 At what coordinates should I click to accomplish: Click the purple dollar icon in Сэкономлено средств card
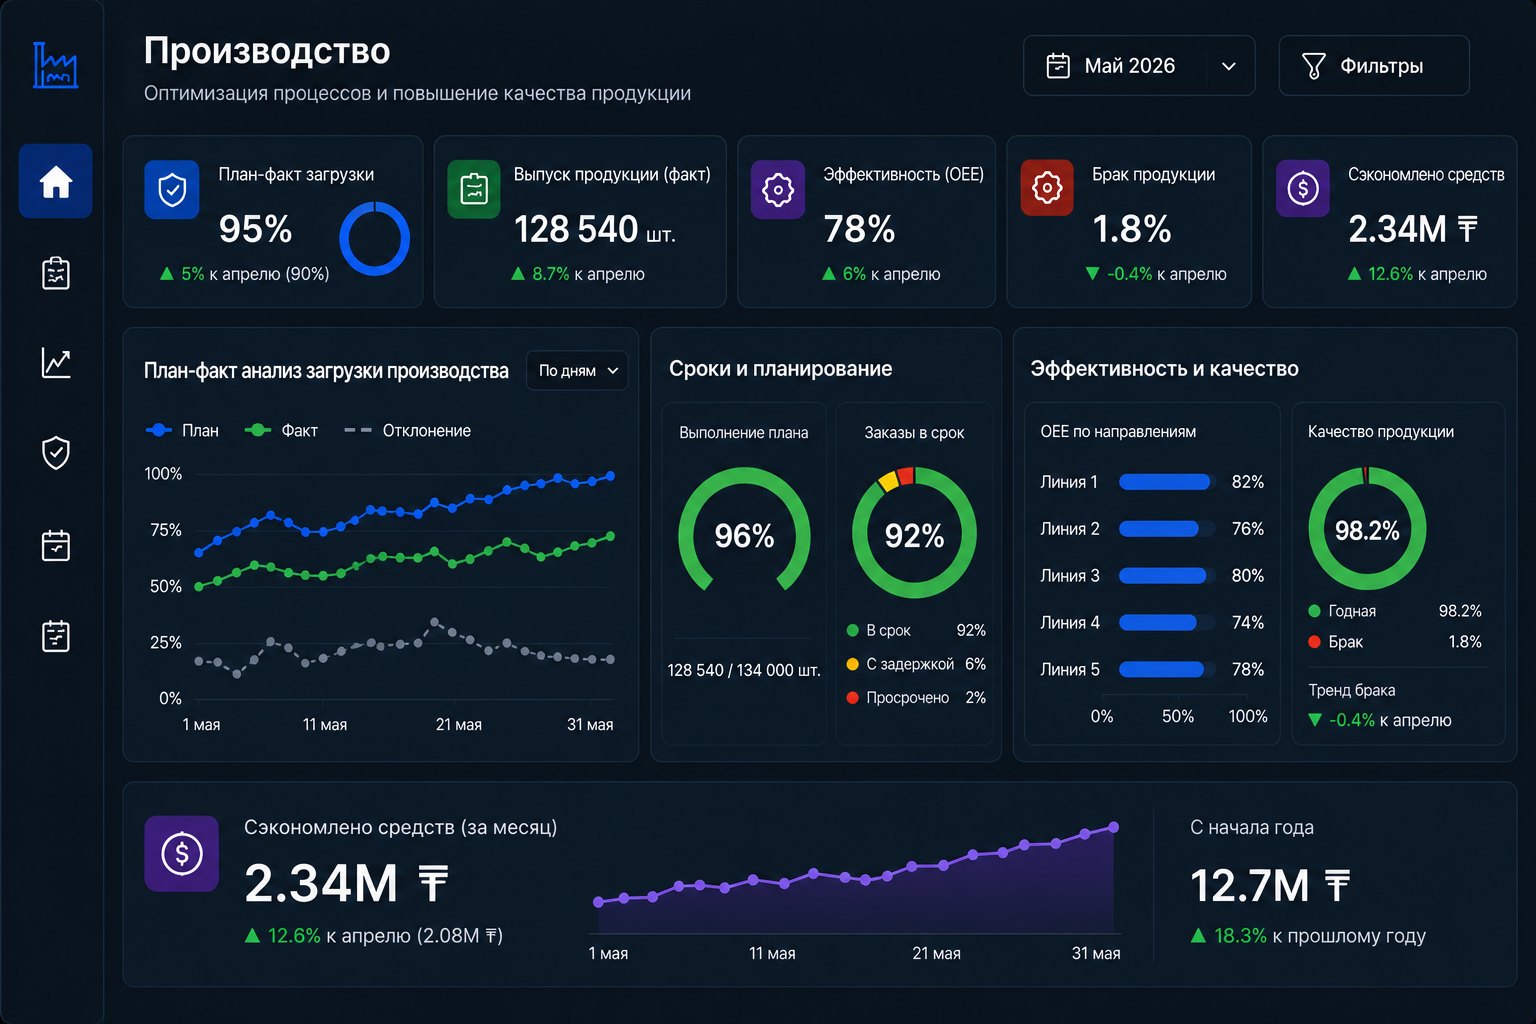(1302, 188)
